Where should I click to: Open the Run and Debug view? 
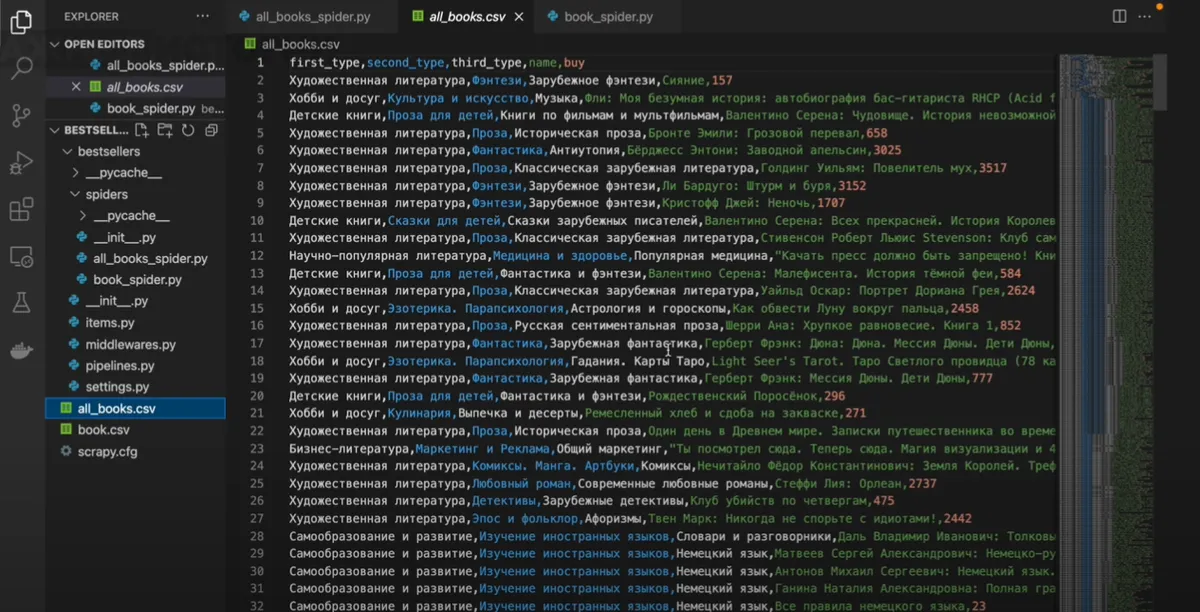tap(21, 162)
